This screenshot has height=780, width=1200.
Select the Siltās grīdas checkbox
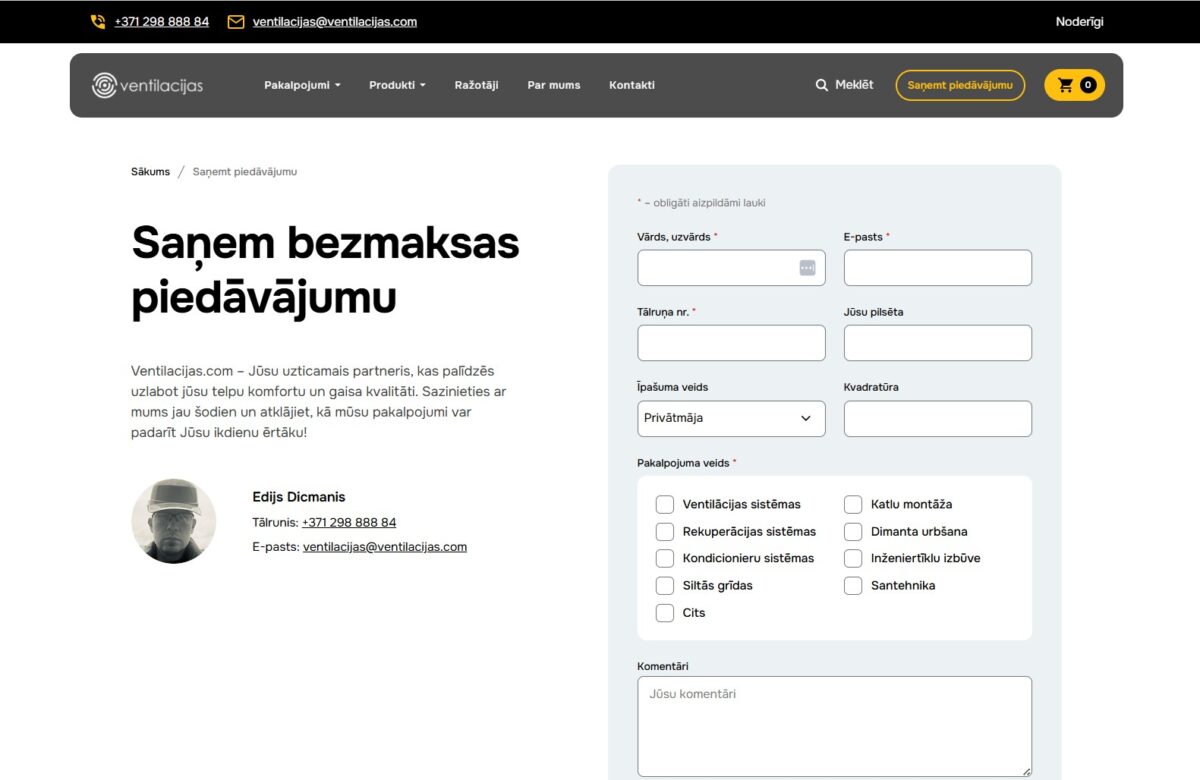coord(664,585)
